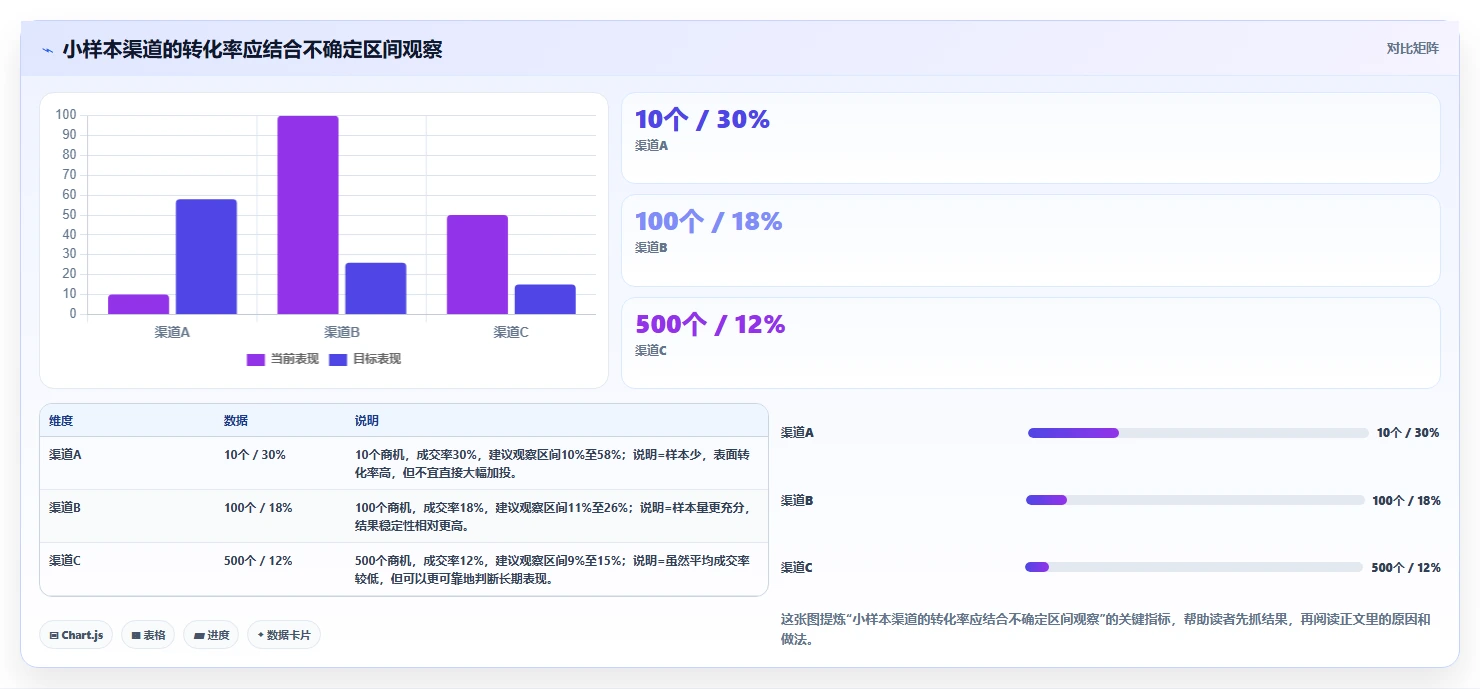The image size is (1480, 689).
Task: Click the 渠道A progress row label
Action: tap(797, 433)
